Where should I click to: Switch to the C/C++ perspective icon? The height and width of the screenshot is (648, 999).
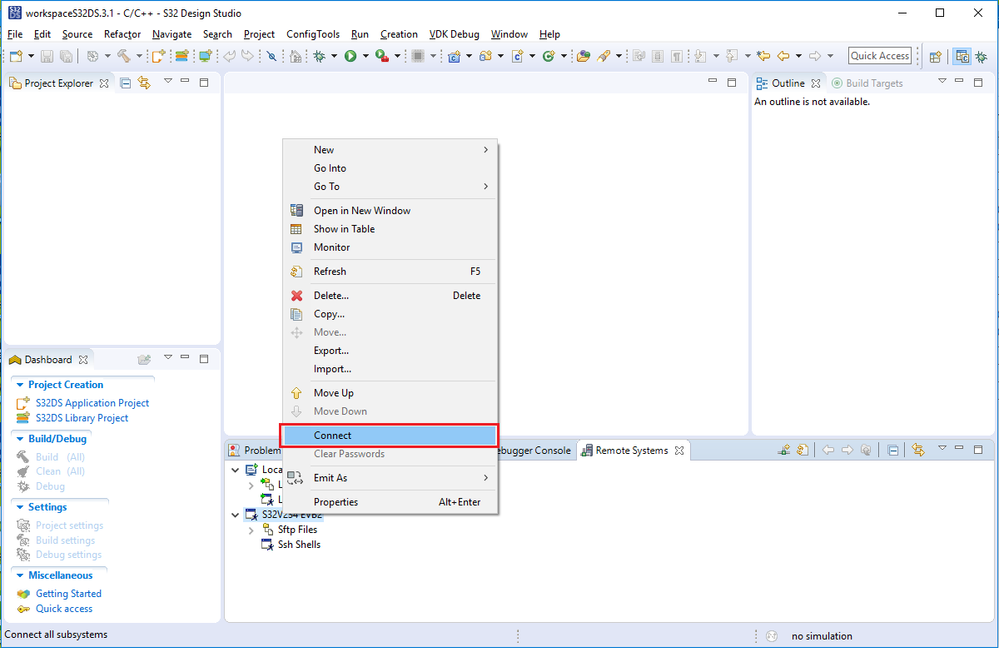click(962, 57)
